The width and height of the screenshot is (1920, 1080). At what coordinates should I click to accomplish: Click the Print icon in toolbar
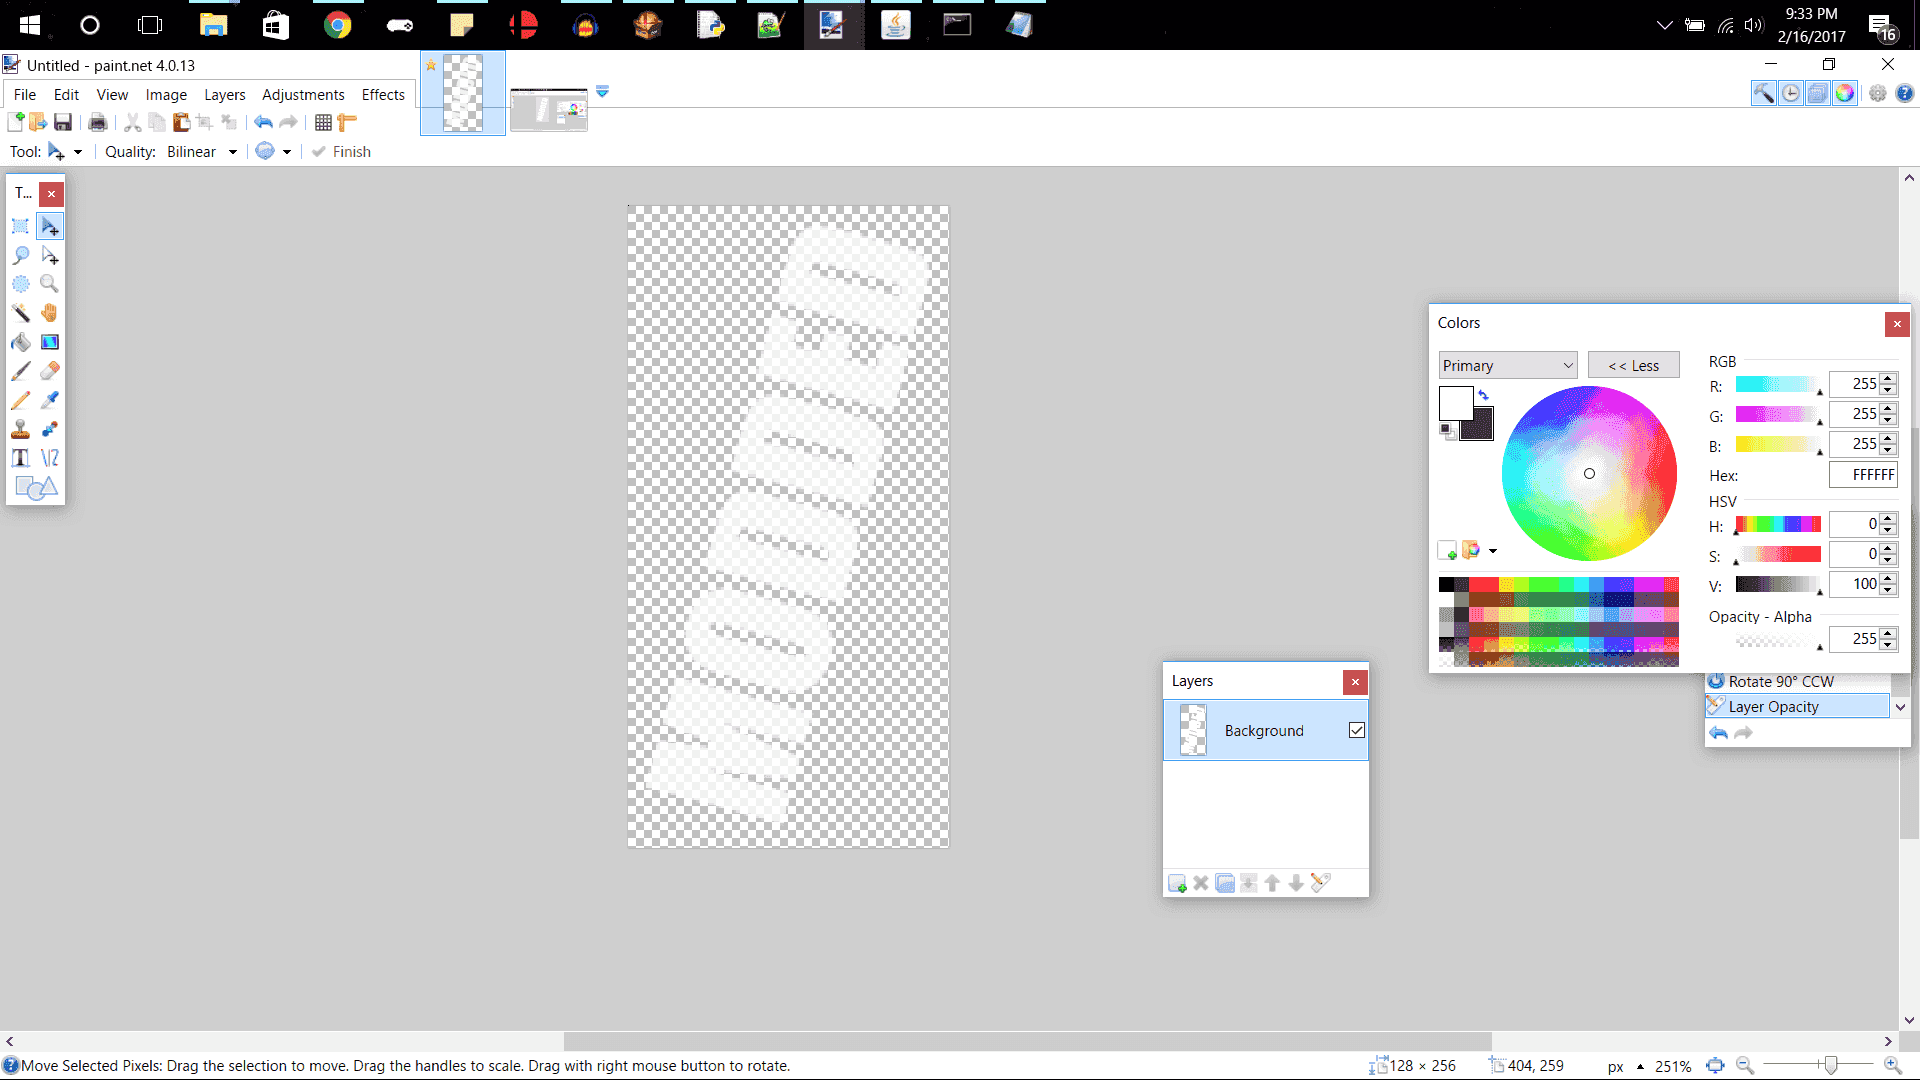coord(98,122)
